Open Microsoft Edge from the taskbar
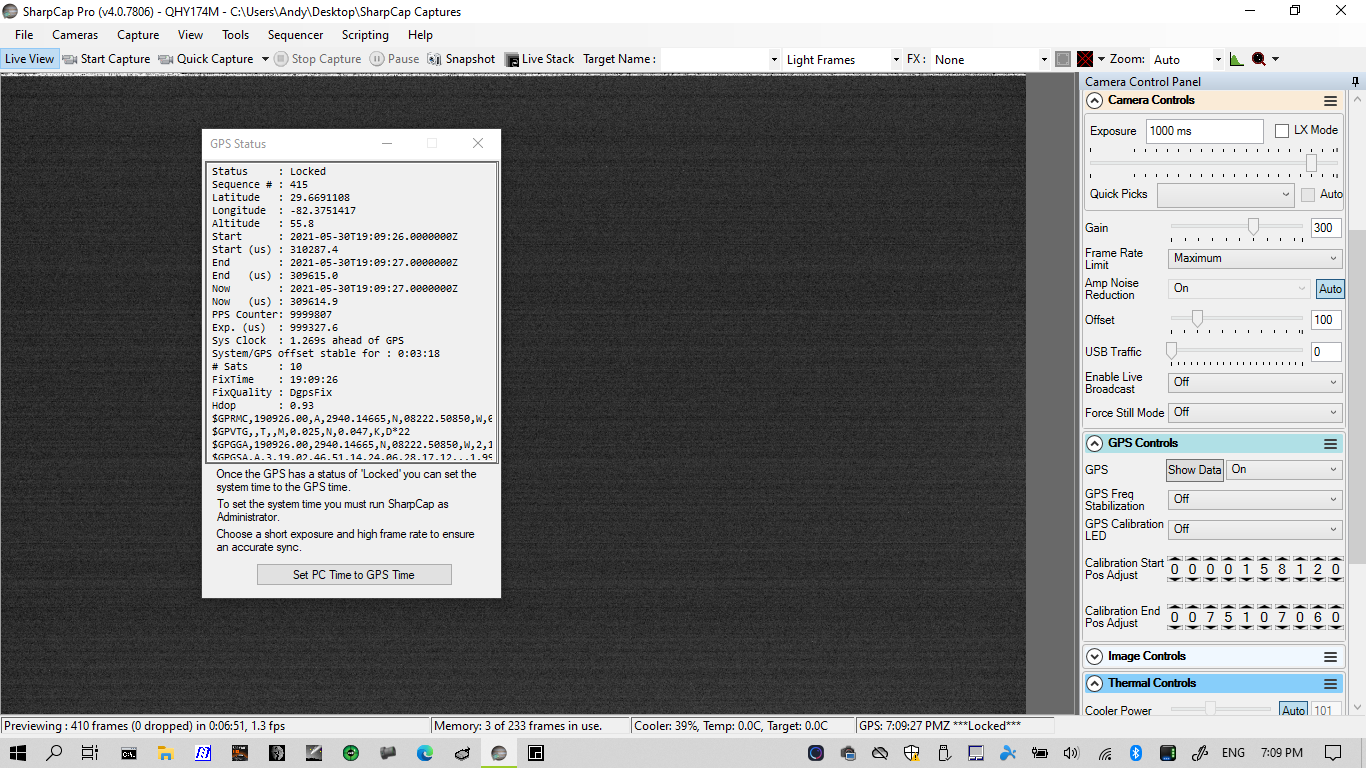 424,753
